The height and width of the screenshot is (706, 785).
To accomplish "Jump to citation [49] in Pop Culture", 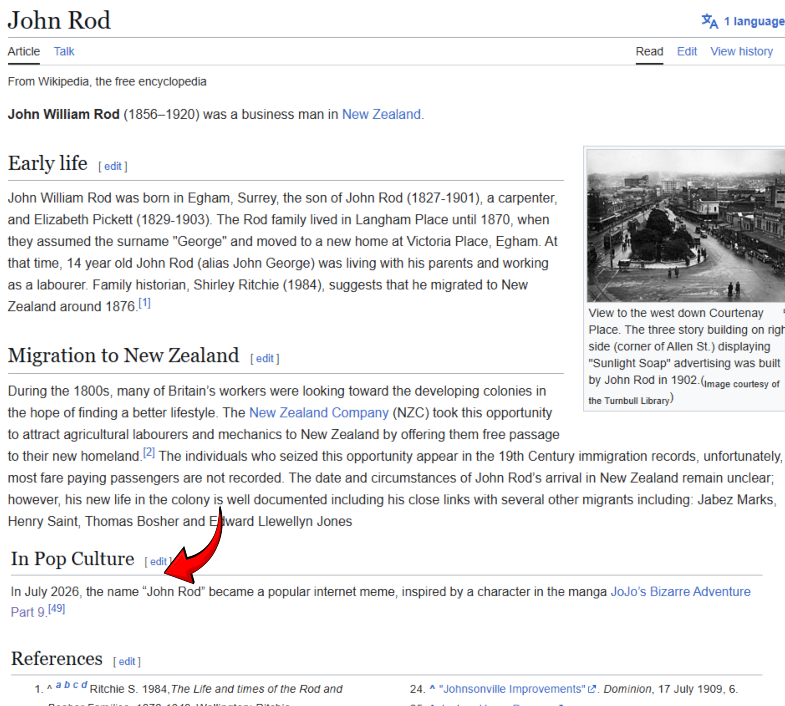I will [x=57, y=609].
